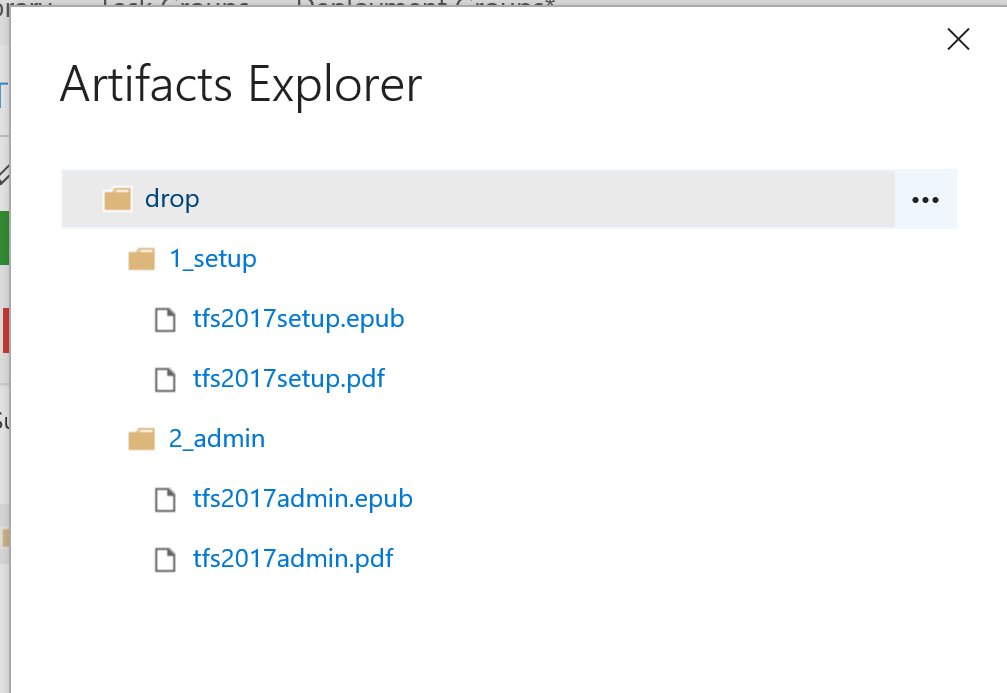Click the drop folder icon
The image size is (1007, 693).
pos(118,199)
